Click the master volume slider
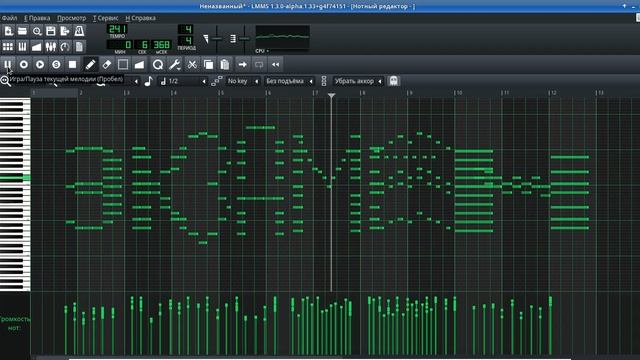The width and height of the screenshot is (640, 360). coord(217,39)
